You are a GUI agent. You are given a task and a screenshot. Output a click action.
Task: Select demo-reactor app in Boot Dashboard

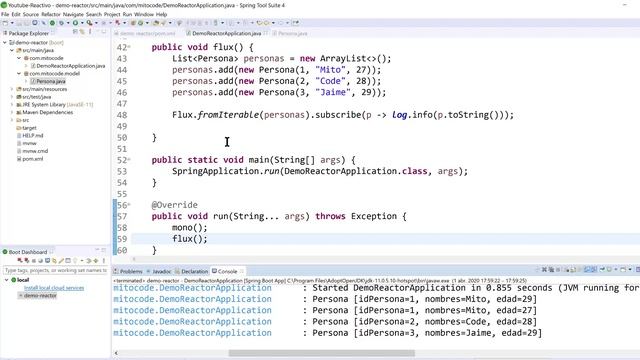click(x=40, y=296)
